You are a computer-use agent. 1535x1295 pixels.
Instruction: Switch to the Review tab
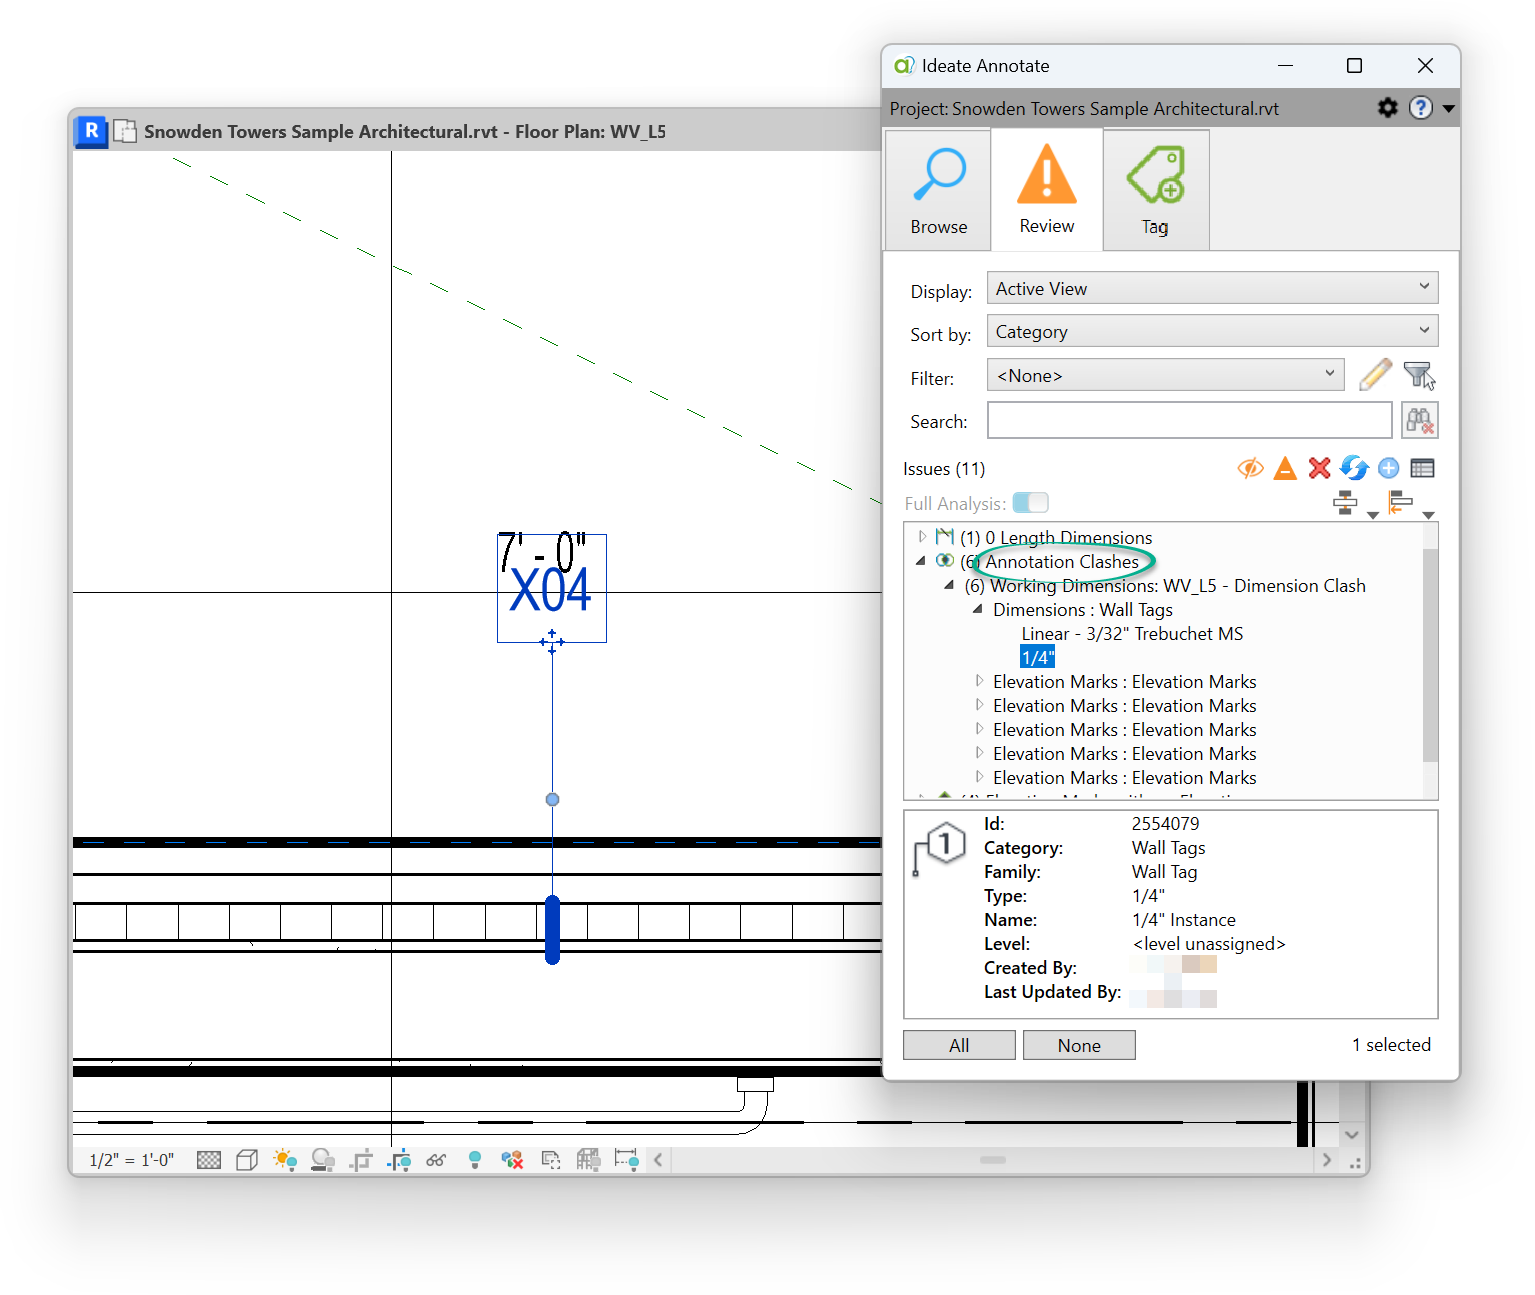point(1046,189)
